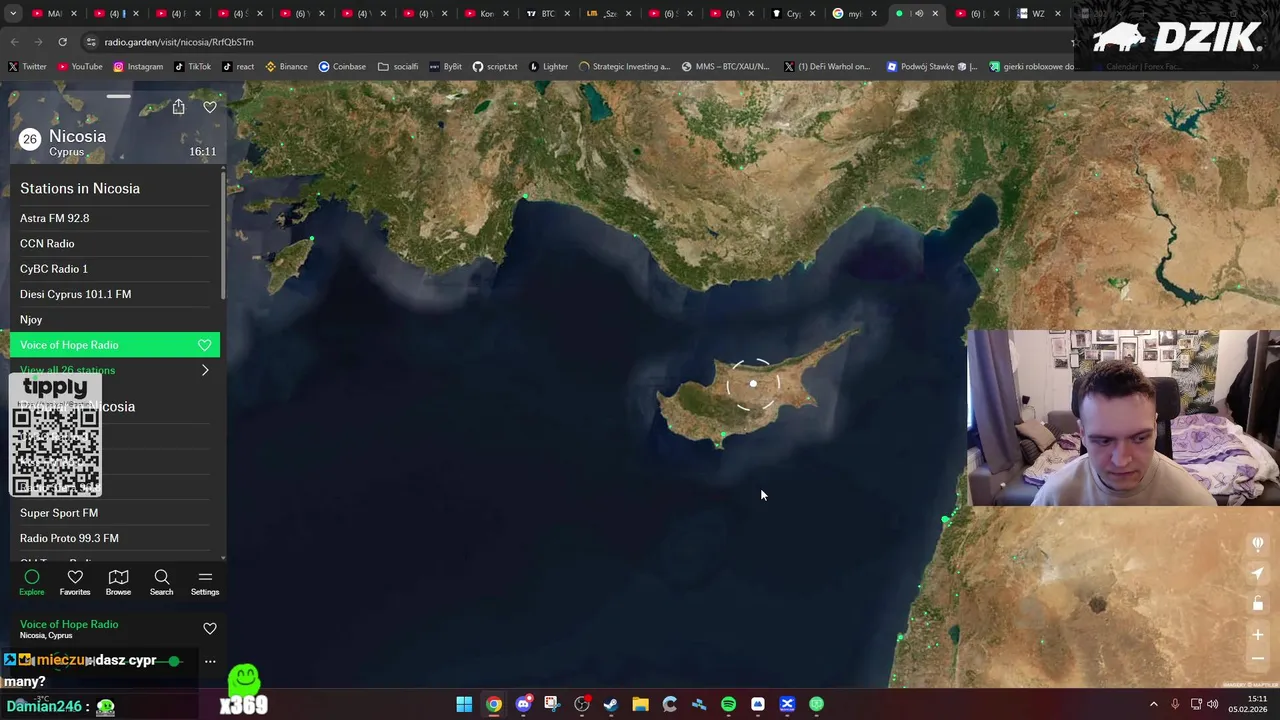Click the station list scrollbar

pyautogui.click(x=224, y=238)
